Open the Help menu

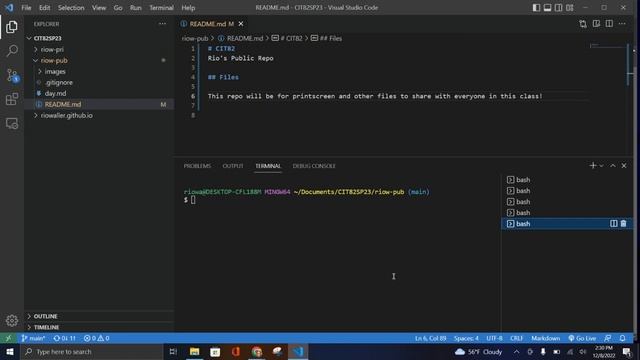[x=188, y=7]
